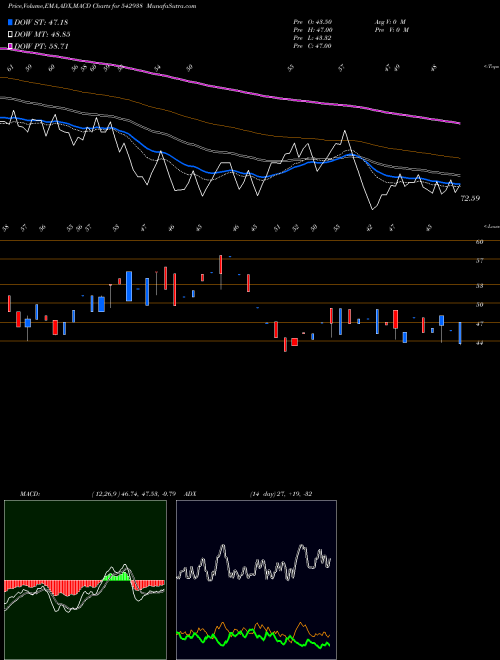Click inside the dark blue ADX chart panel
This screenshot has width=500, height=660.
tap(256, 580)
